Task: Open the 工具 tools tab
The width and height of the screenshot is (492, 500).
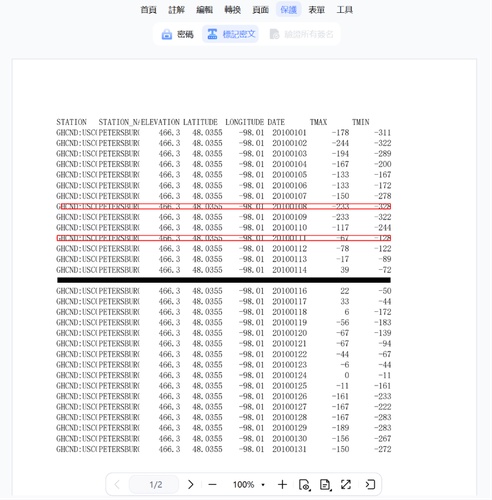Action: click(x=344, y=10)
